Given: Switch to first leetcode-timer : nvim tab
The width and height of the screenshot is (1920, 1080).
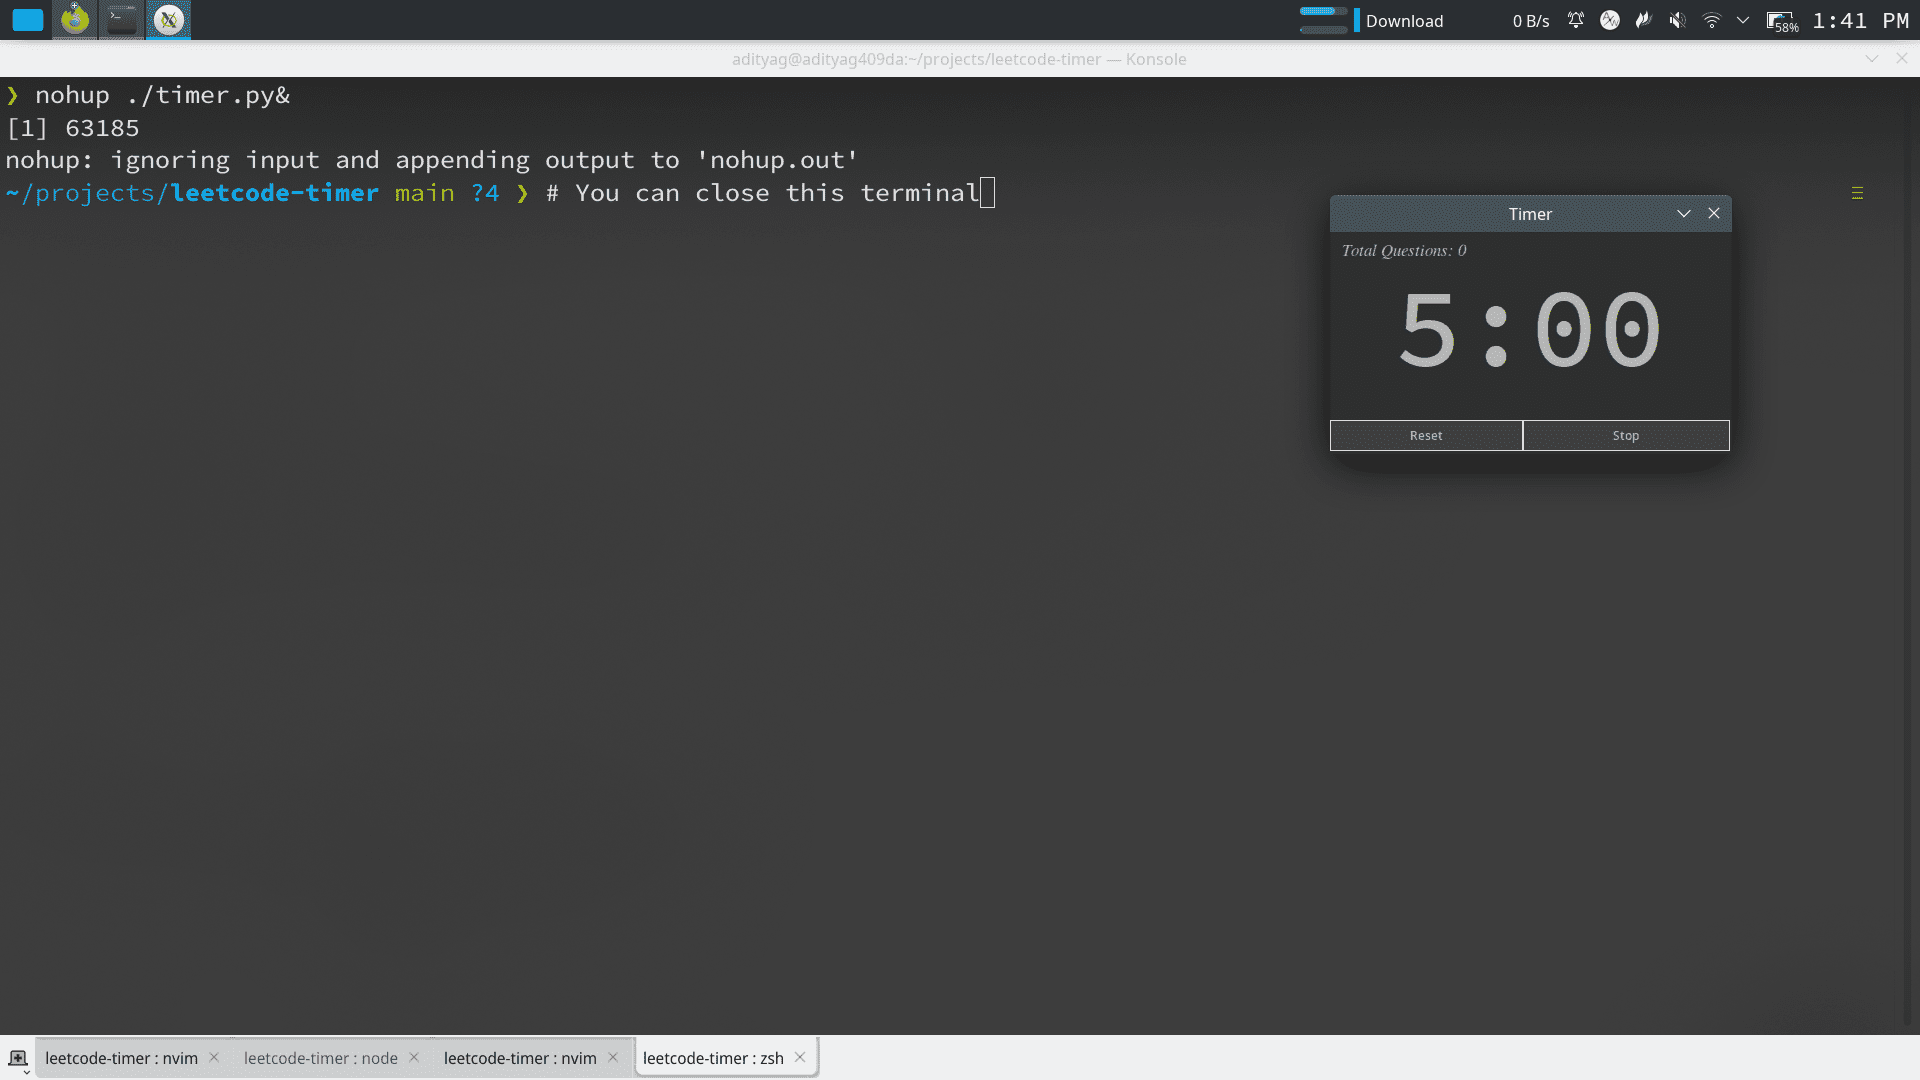Looking at the screenshot, I should 121,1058.
